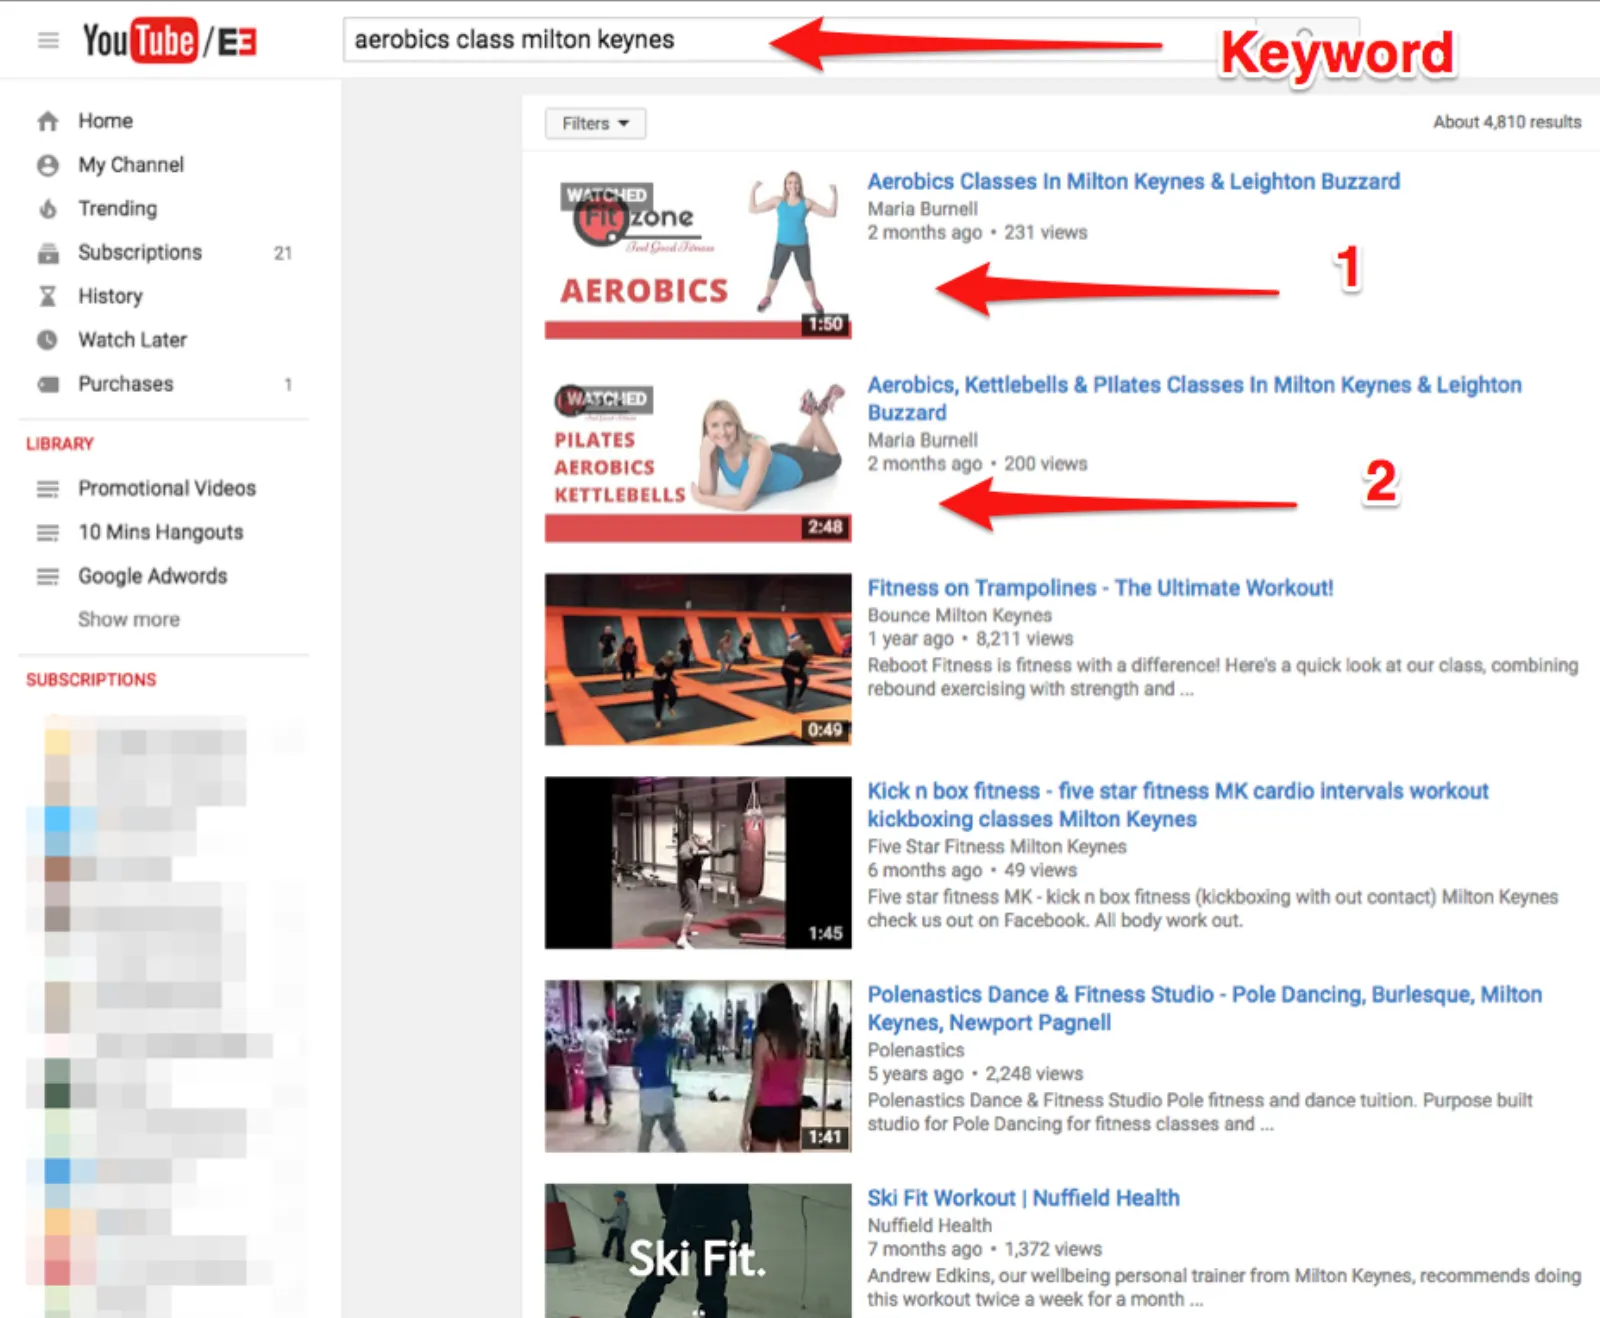This screenshot has height=1318, width=1600.
Task: Click the kickboxing punching bag thumbnail
Action: [x=698, y=863]
